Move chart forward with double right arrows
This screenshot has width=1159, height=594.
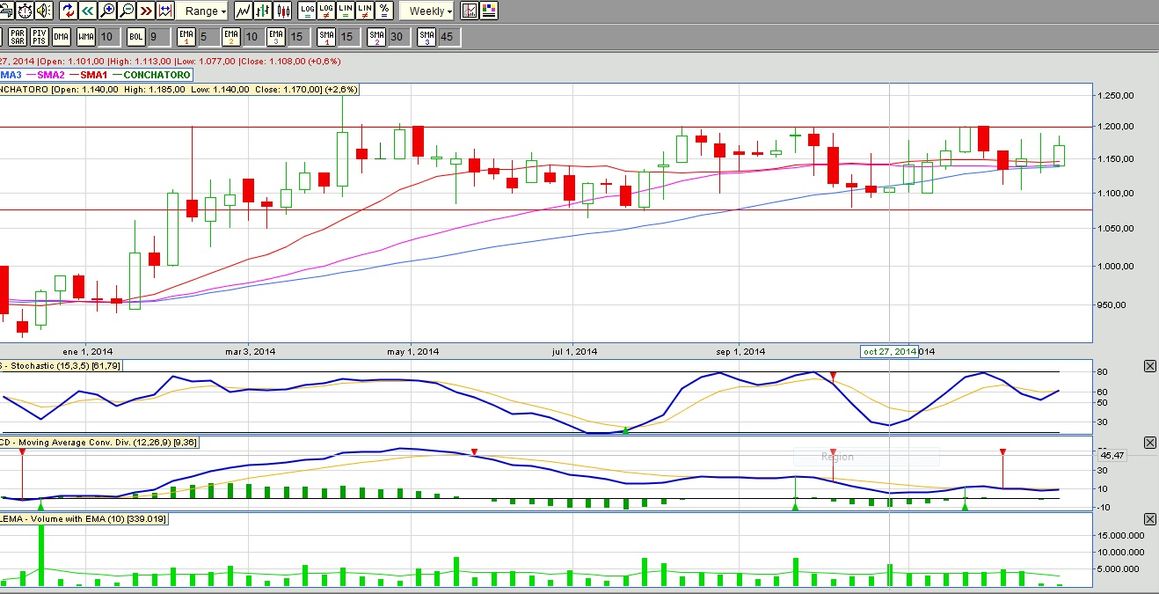point(146,10)
